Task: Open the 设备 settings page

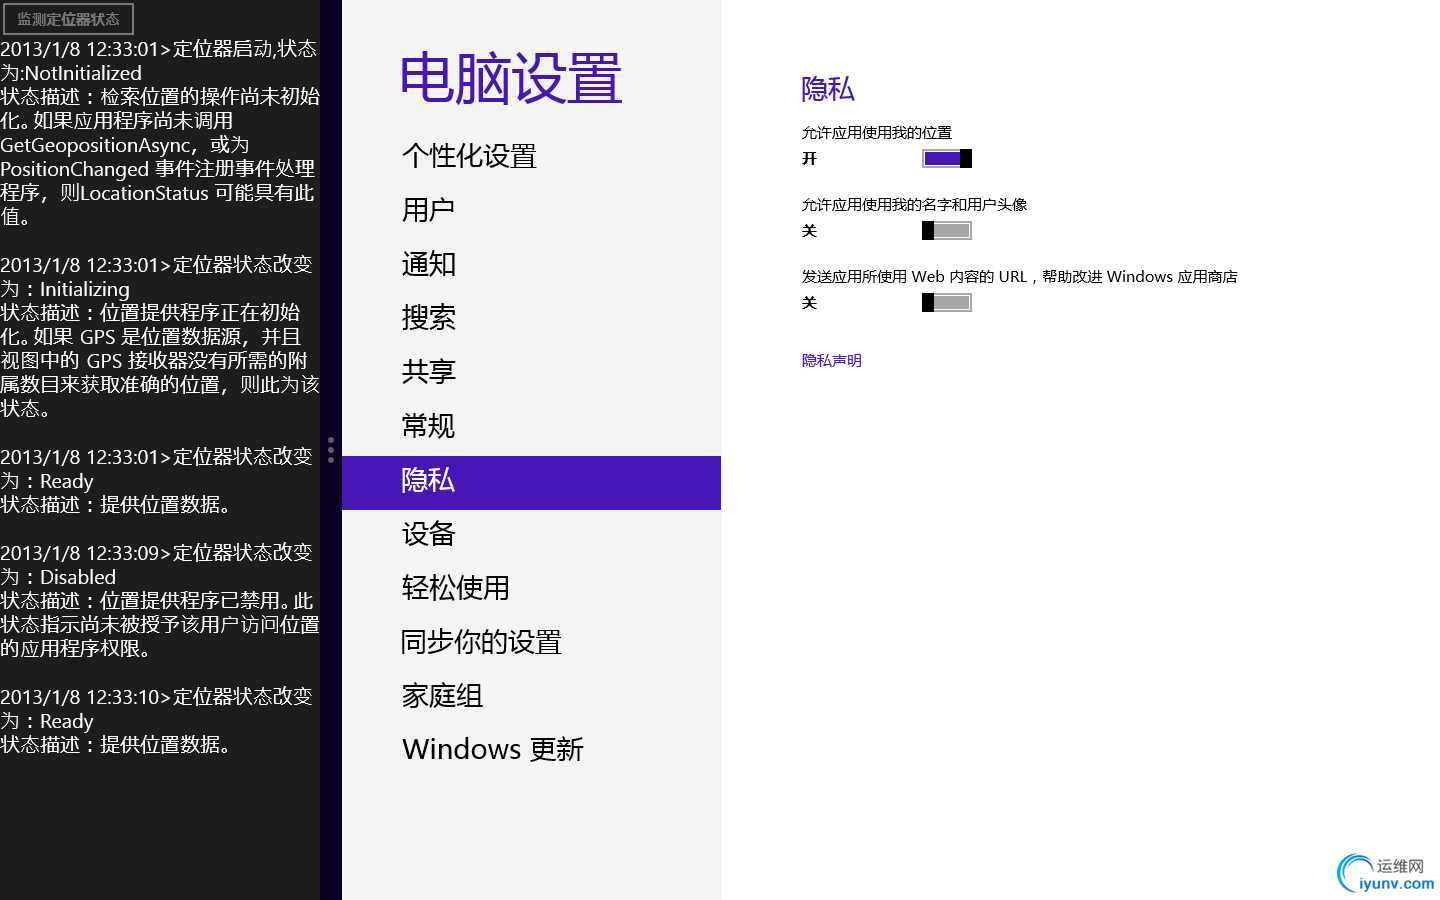Action: [x=428, y=535]
